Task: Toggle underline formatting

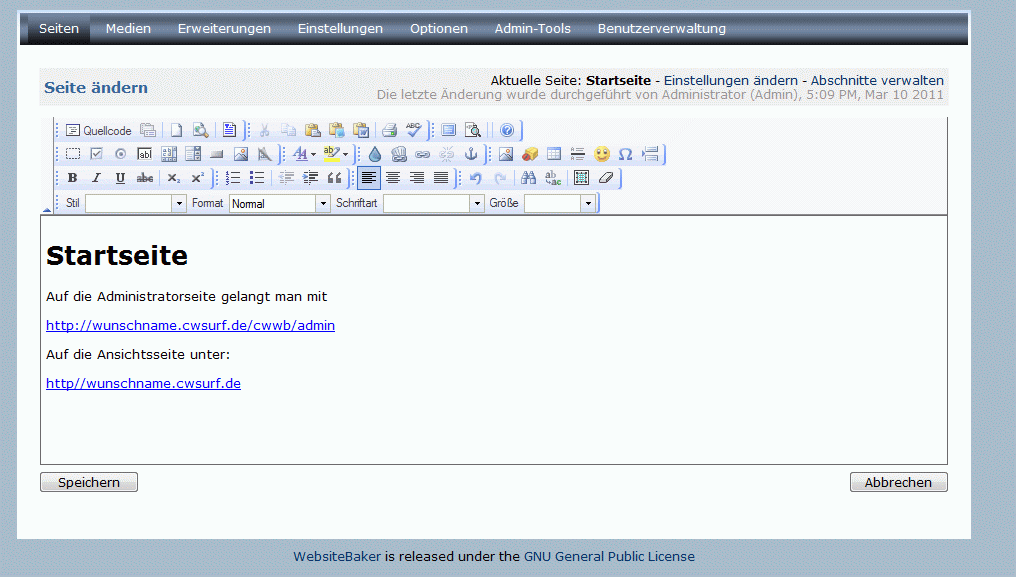Action: click(120, 178)
